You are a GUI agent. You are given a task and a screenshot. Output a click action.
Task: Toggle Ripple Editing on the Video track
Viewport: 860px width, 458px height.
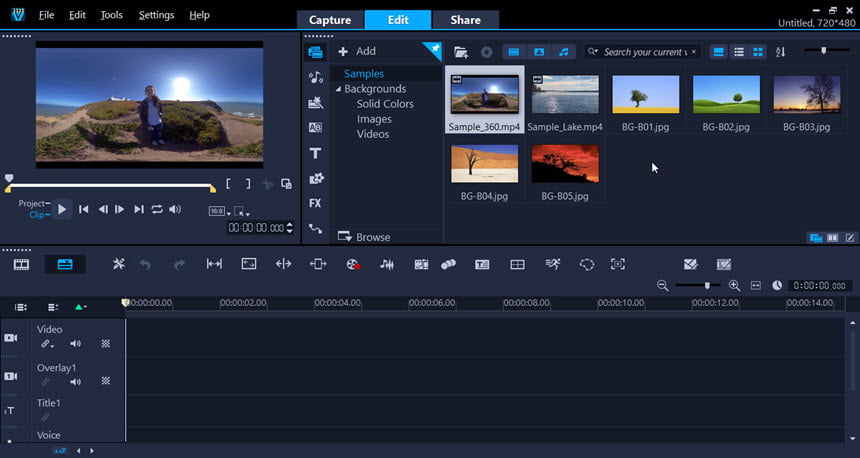47,344
